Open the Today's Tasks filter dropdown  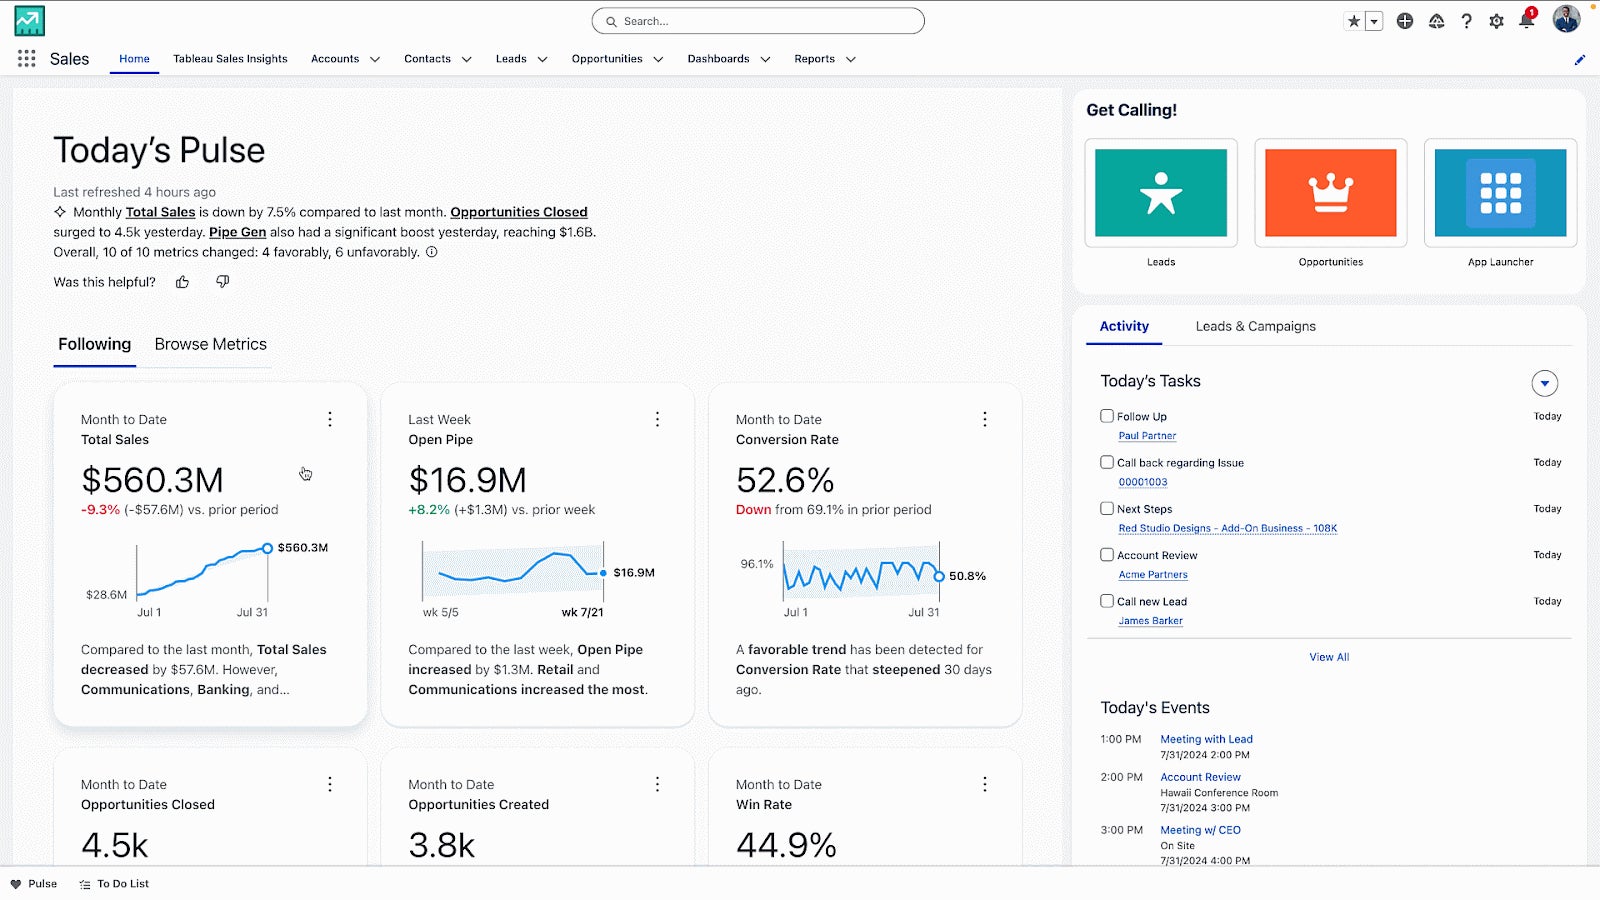click(1544, 383)
